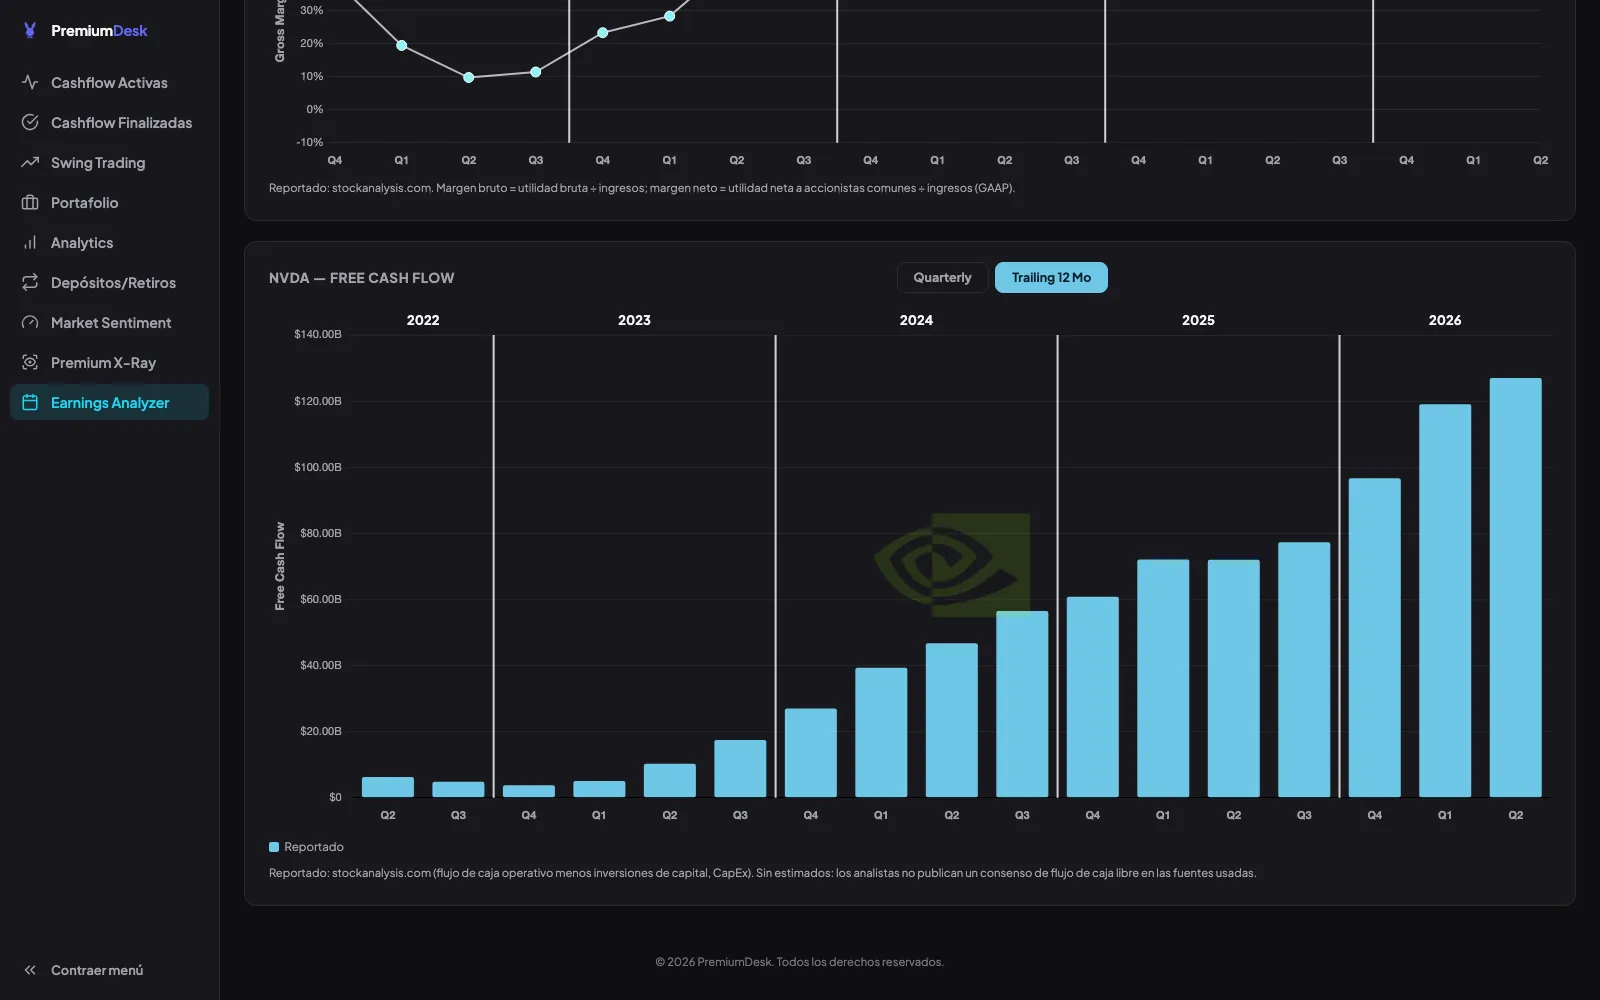Click the PremiumDesk brand name
This screenshot has width=1600, height=1000.
(x=99, y=31)
